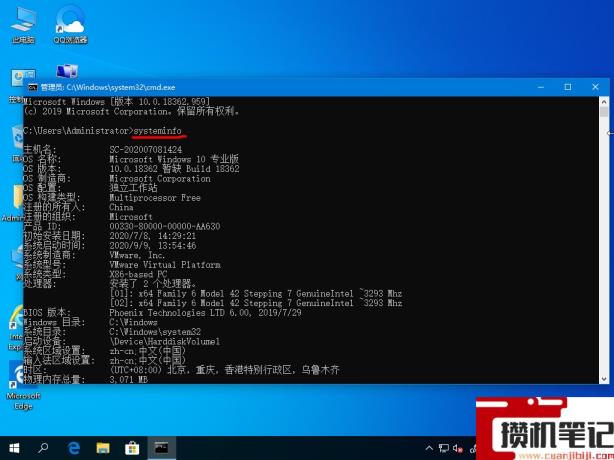Launch the QQ浏览器 desktop shortcut
614x460 pixels.
[x=70, y=25]
